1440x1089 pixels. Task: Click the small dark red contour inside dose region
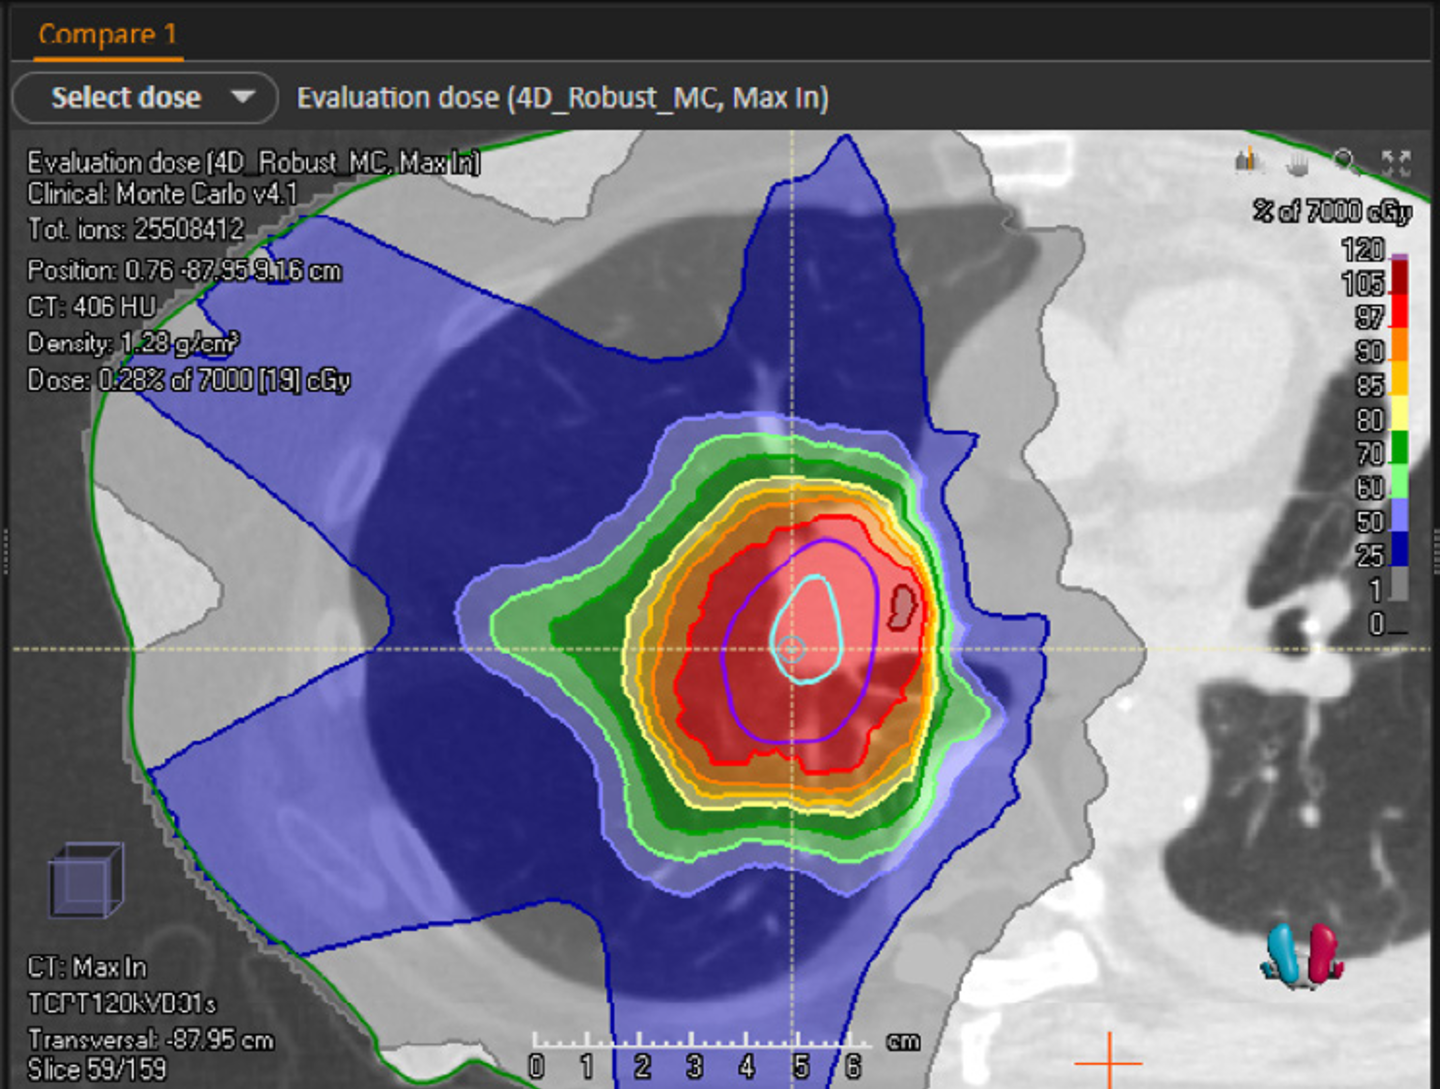click(902, 606)
